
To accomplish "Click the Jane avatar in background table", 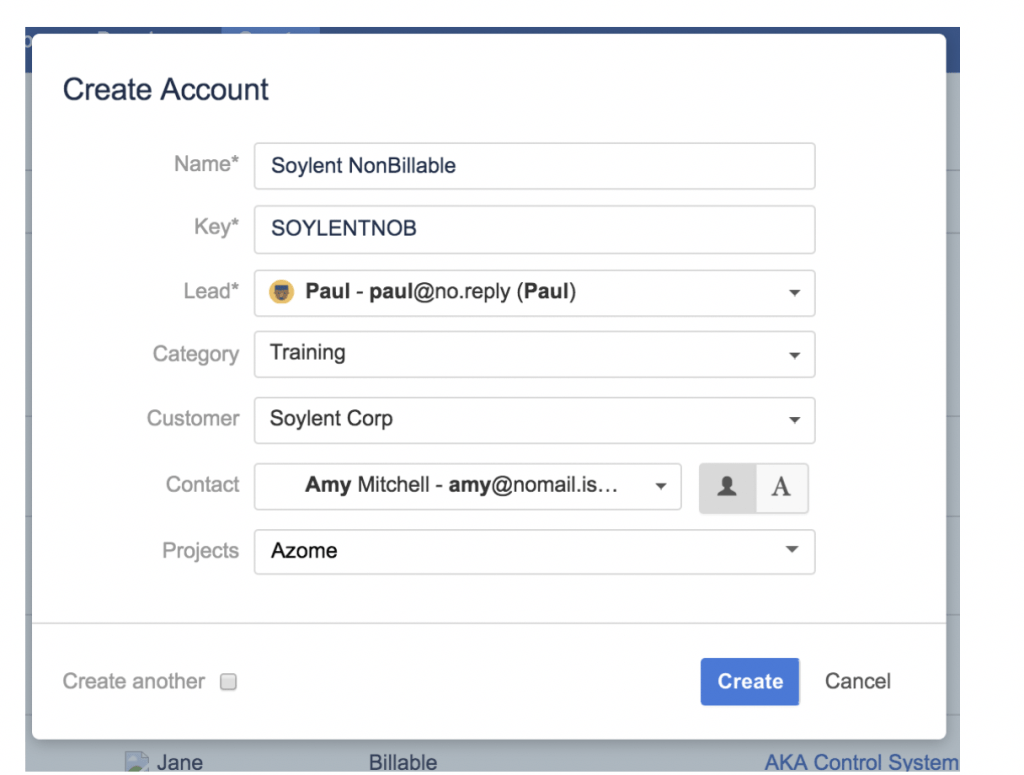I will coord(136,762).
